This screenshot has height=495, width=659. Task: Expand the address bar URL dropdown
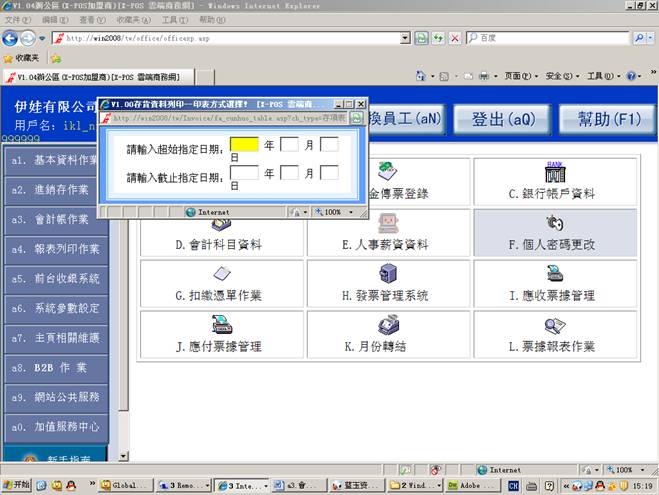pyautogui.click(x=406, y=38)
